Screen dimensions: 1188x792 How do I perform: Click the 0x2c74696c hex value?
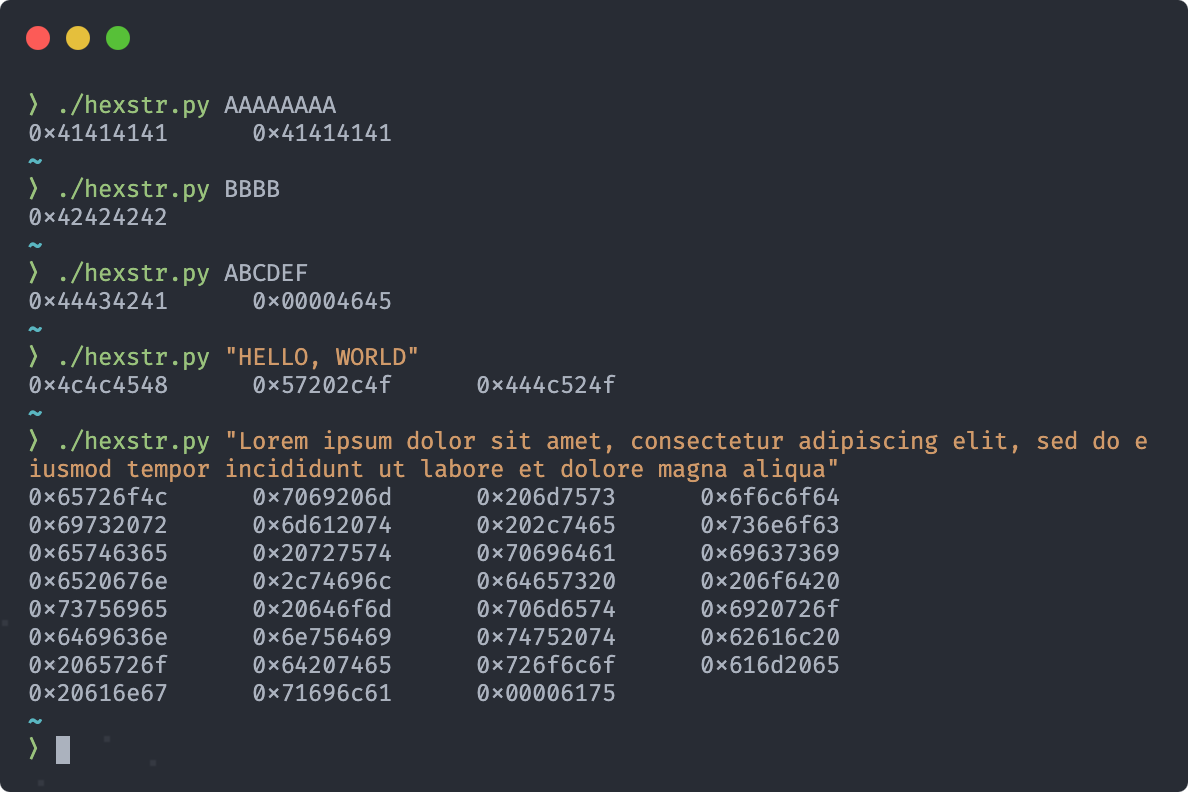coord(322,581)
